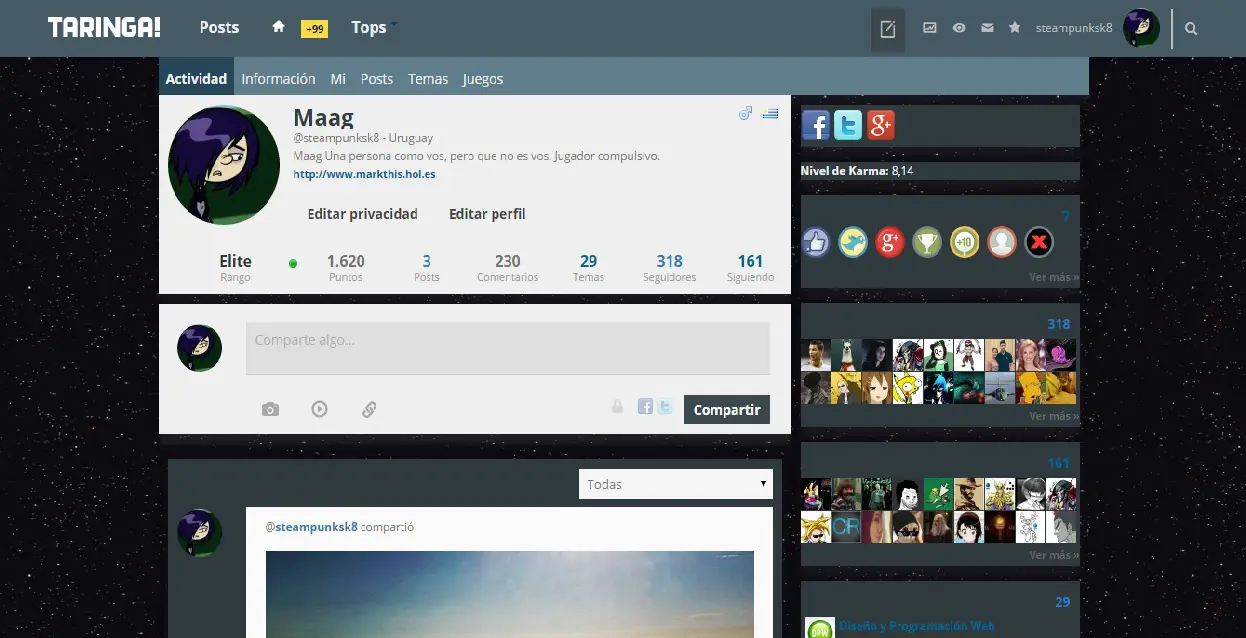Open the 3 Posts counter
The height and width of the screenshot is (638, 1246).
427,267
